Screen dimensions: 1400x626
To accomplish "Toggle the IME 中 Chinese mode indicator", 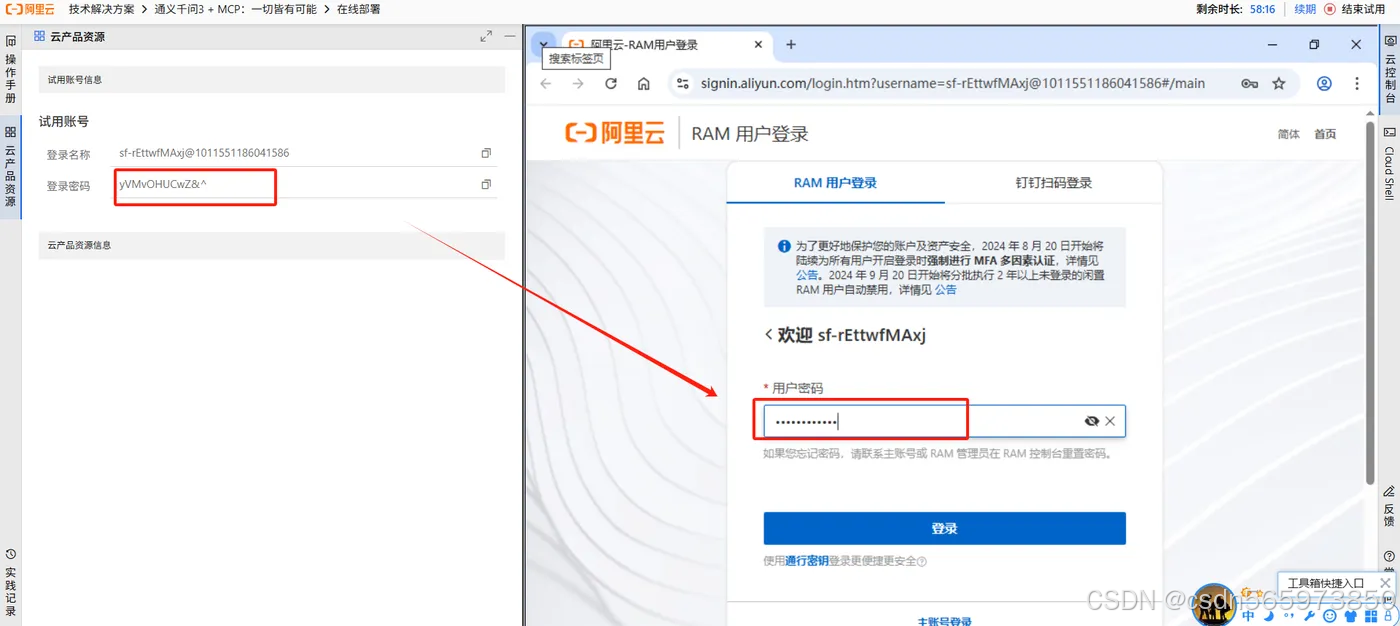I will coord(1249,616).
